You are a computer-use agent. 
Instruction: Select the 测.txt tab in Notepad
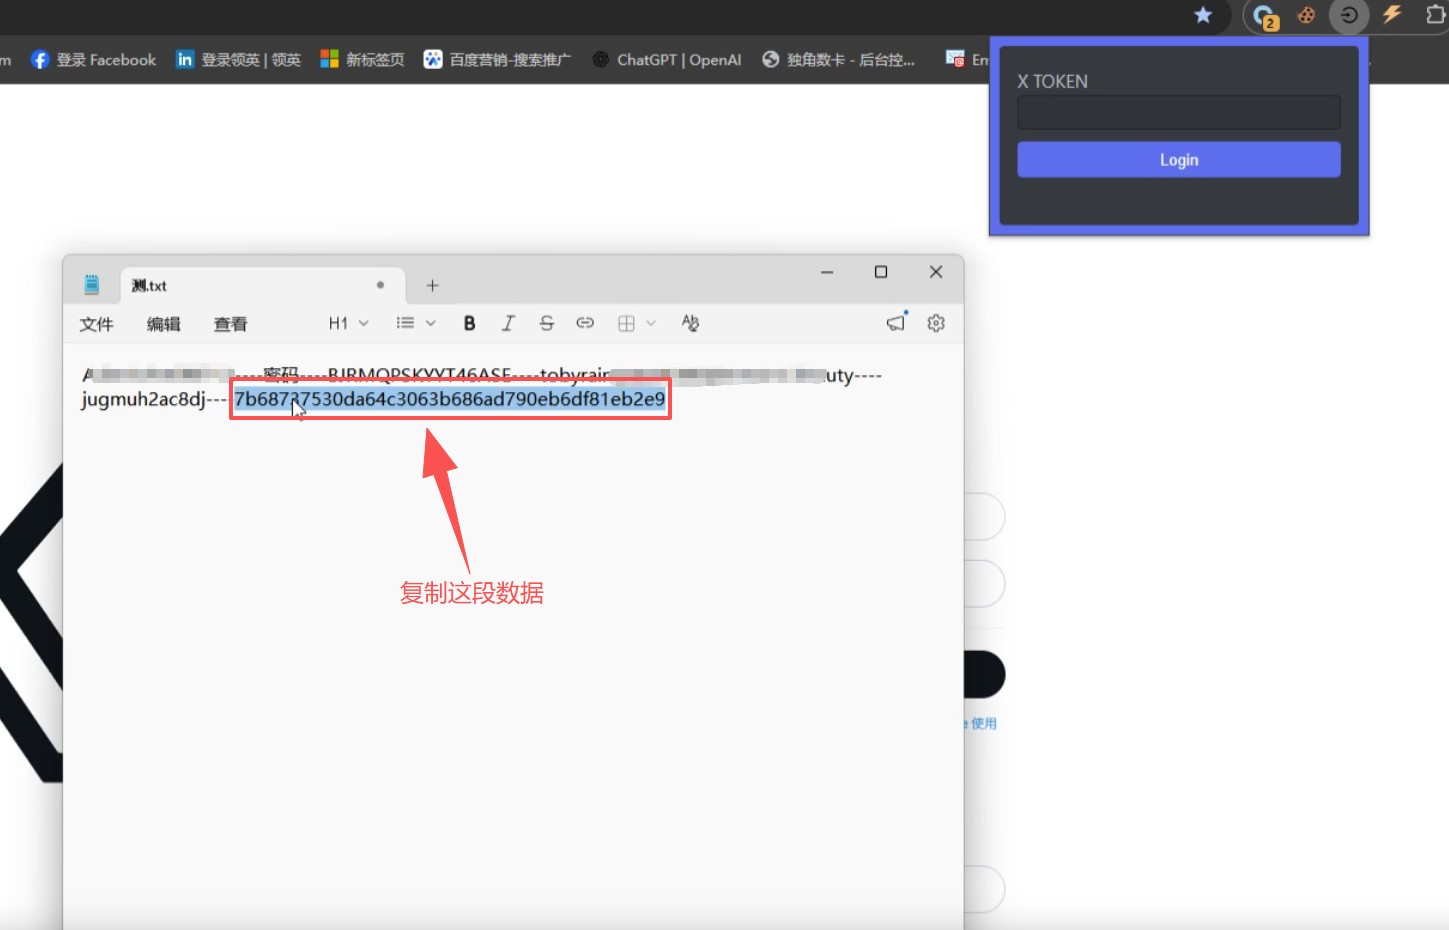coord(262,285)
